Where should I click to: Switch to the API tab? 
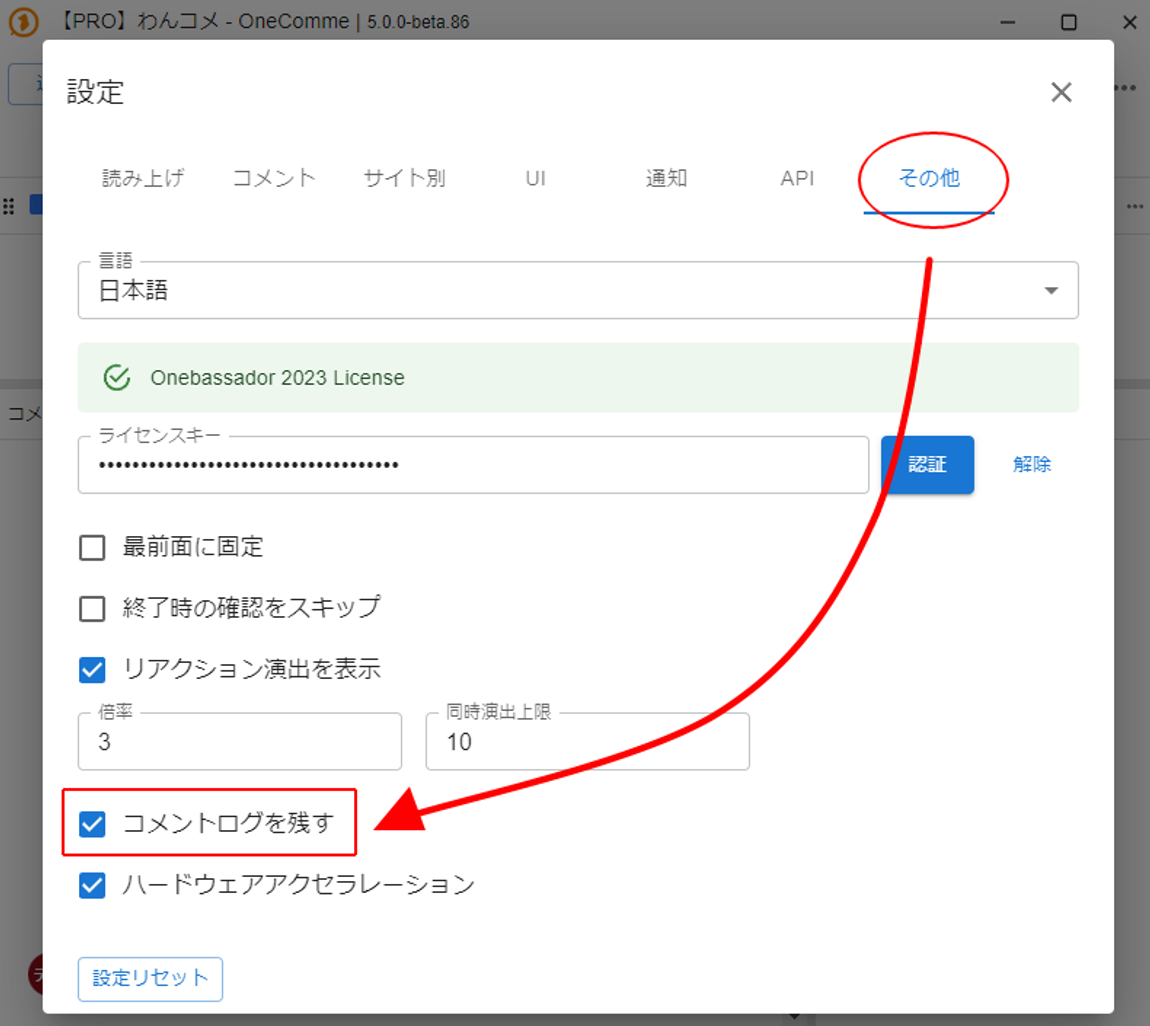[x=797, y=178]
